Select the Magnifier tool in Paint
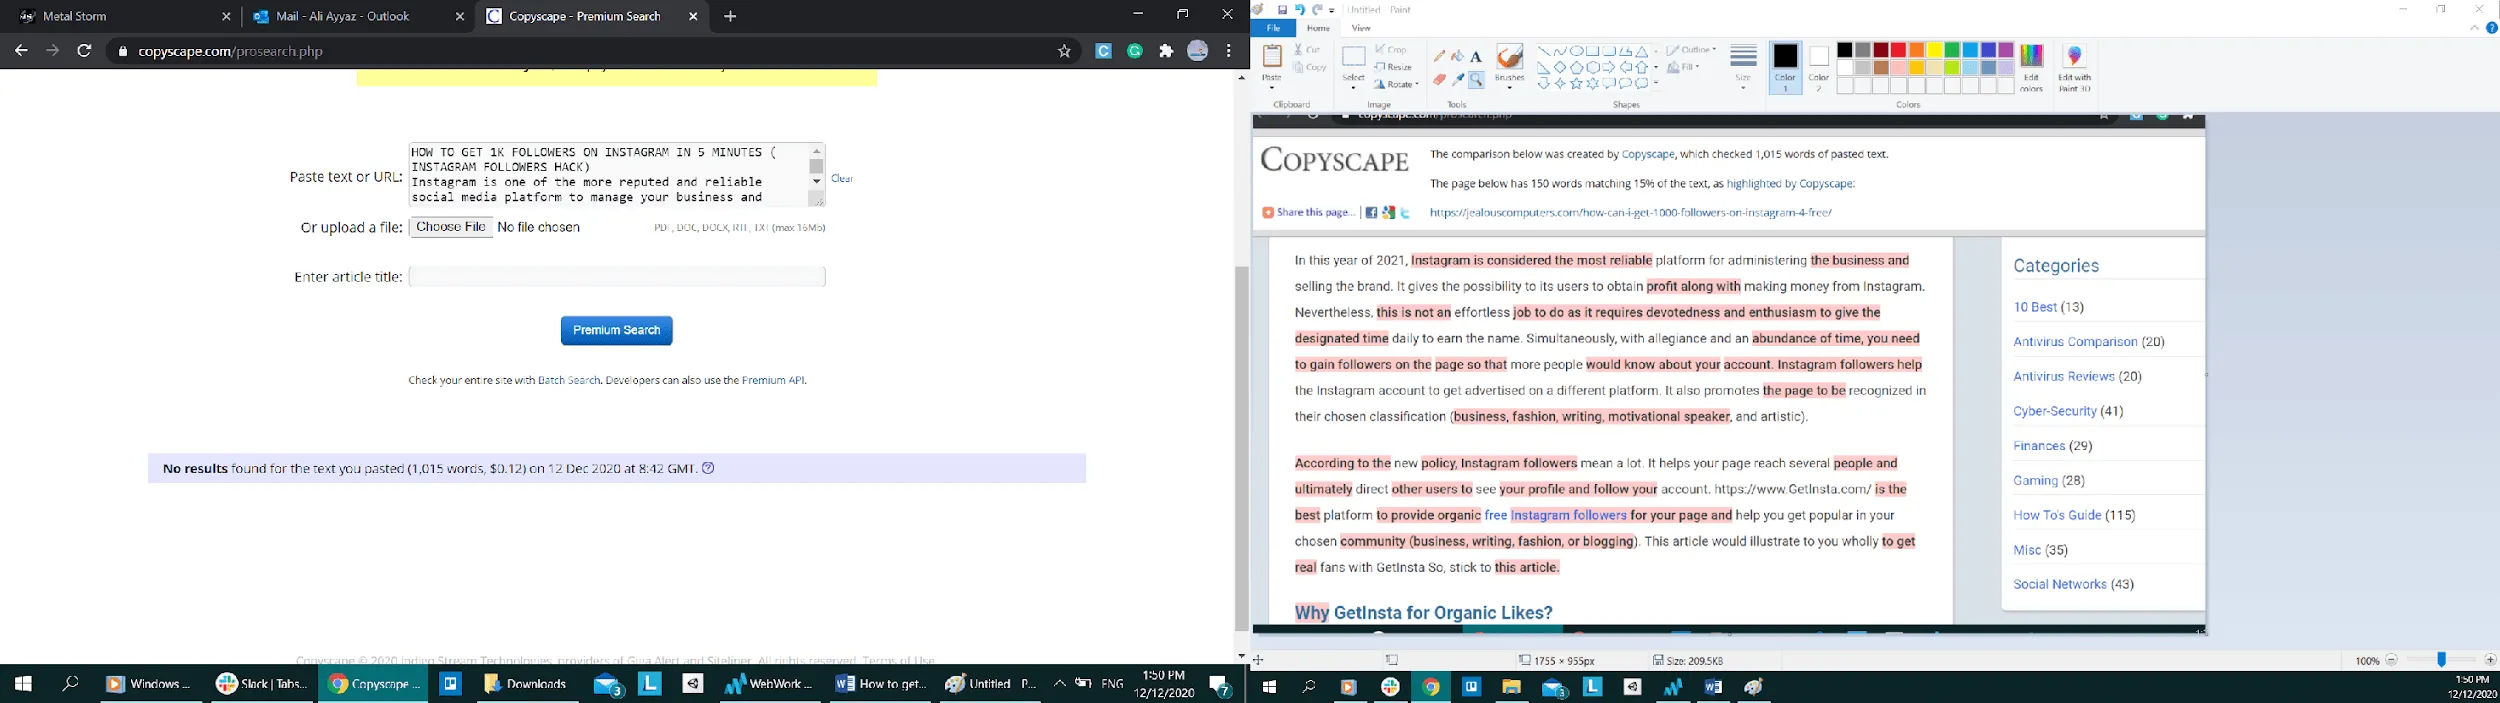Screen dimensions: 2500x703 [x=1476, y=80]
